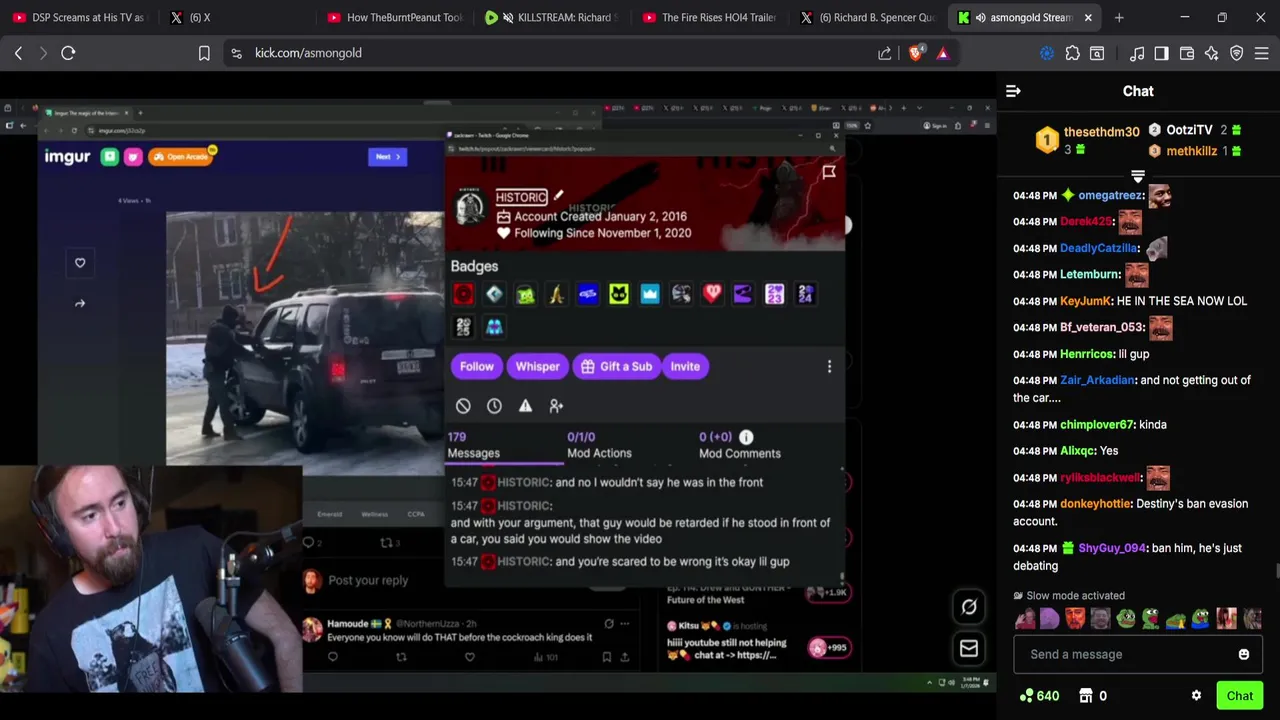
Task: Open the channel shop icon
Action: tap(1086, 696)
